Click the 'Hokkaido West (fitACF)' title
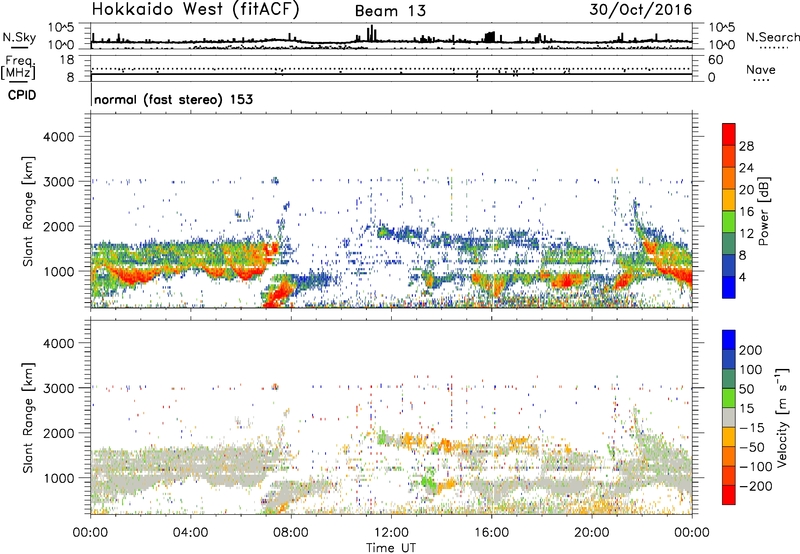The width and height of the screenshot is (800, 554). 195,9
